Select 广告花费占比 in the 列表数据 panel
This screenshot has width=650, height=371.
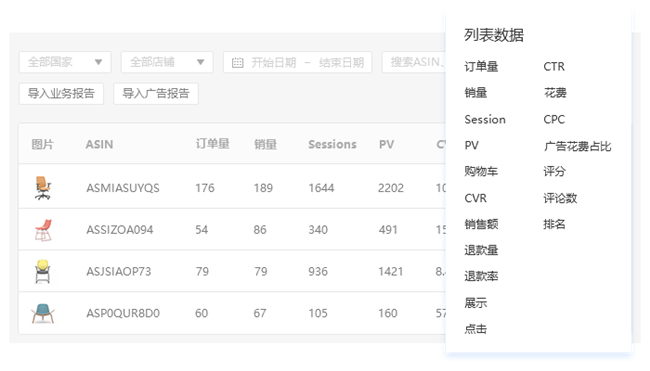[577, 146]
